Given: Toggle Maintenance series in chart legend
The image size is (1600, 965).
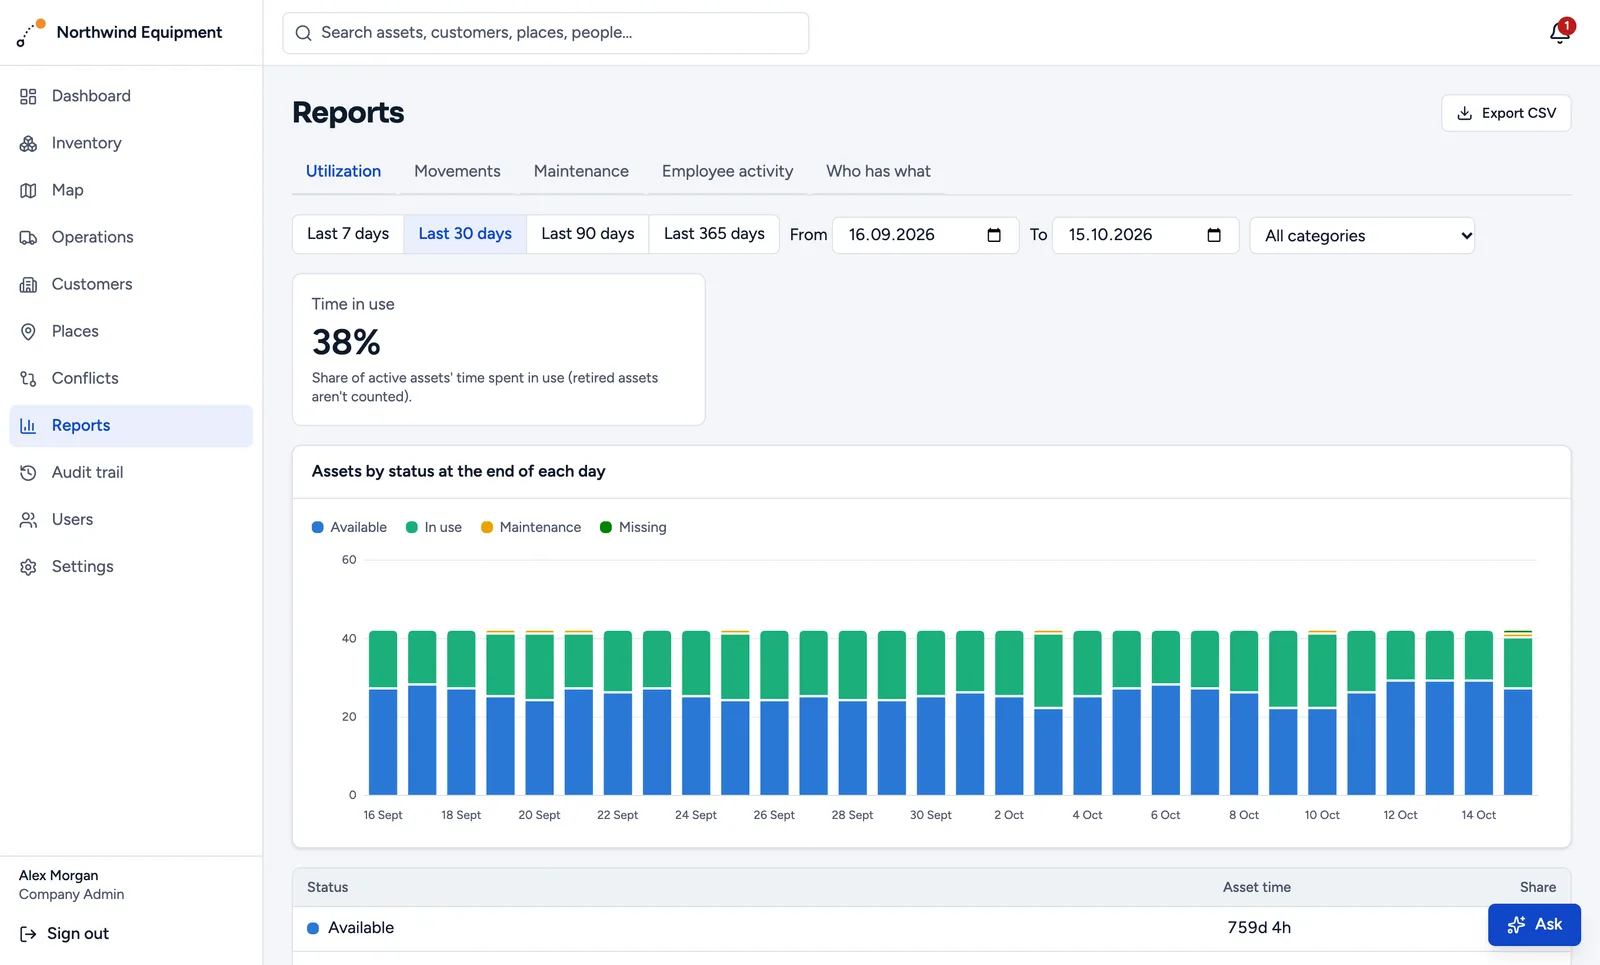Looking at the screenshot, I should coord(531,527).
